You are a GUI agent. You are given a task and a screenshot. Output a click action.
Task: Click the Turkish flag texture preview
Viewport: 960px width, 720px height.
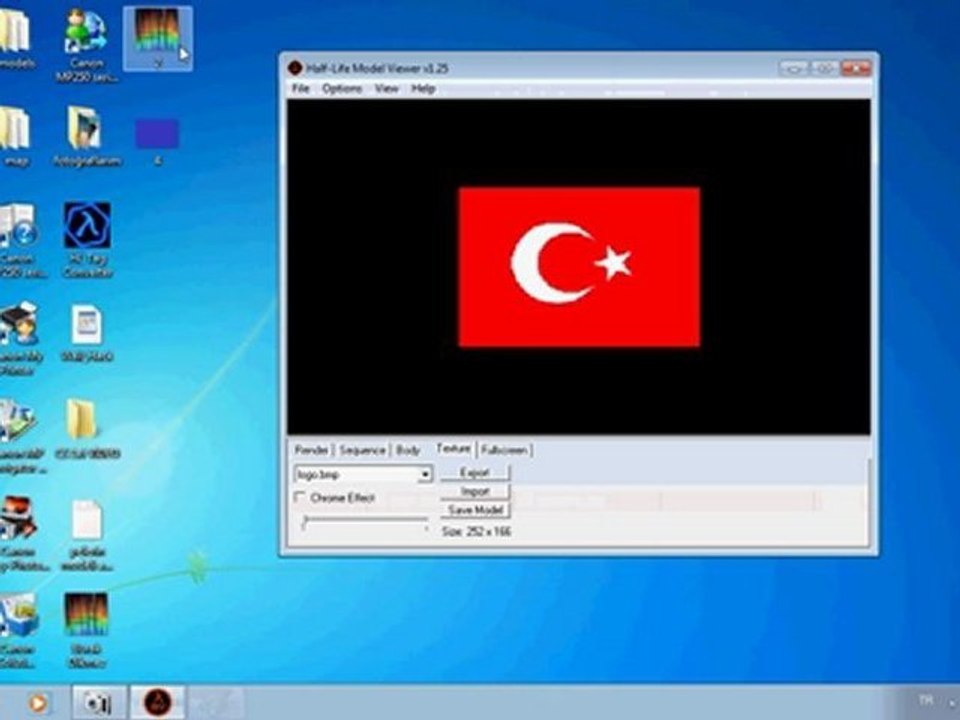tap(579, 267)
